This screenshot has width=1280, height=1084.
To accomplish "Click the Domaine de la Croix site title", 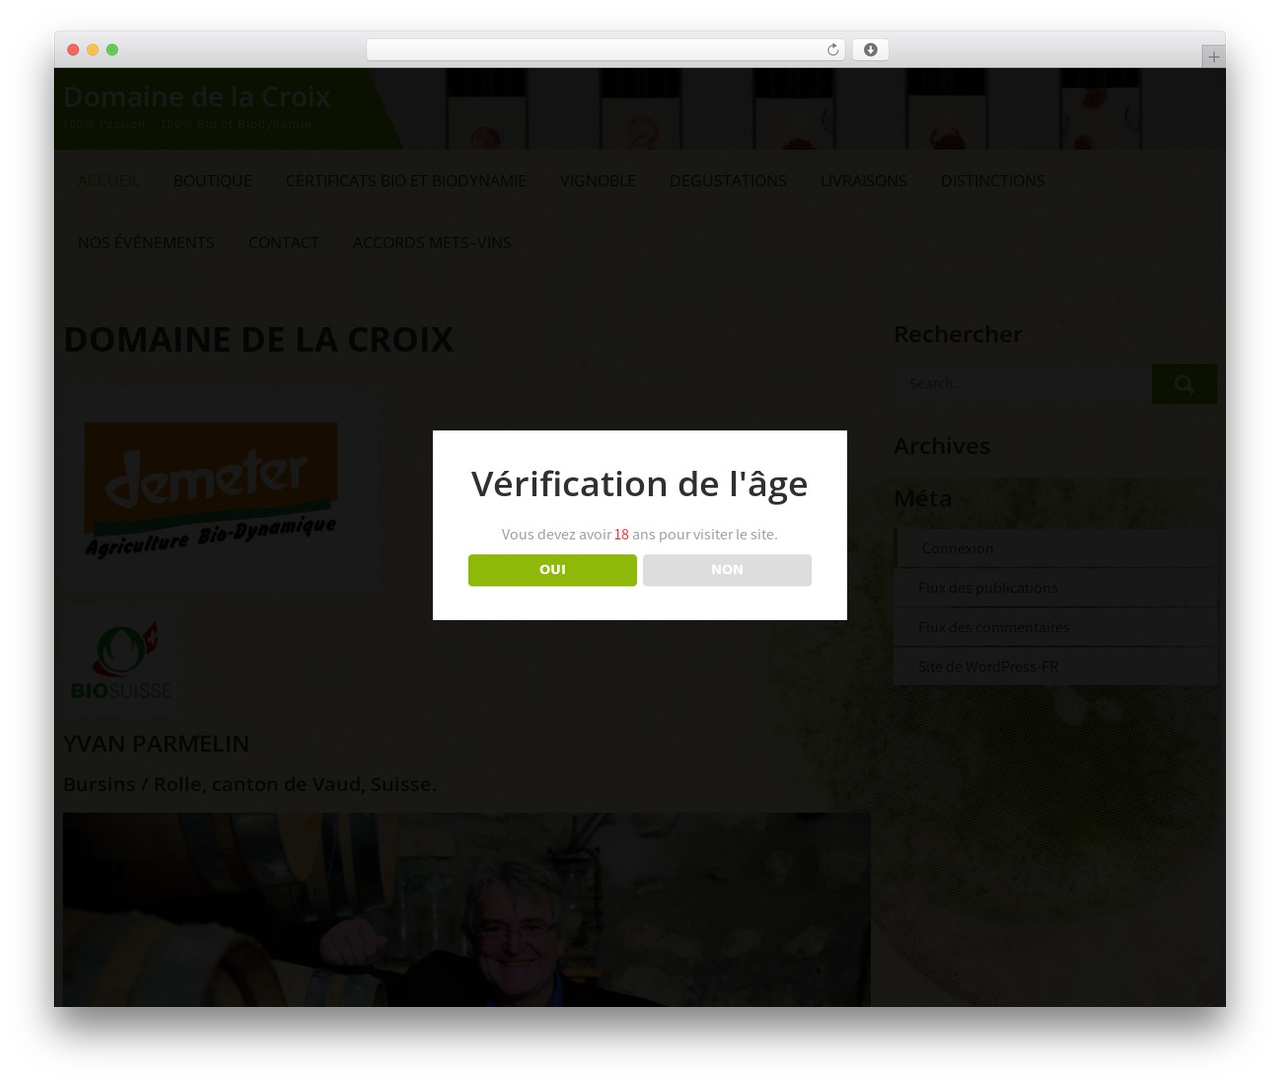I will point(197,97).
